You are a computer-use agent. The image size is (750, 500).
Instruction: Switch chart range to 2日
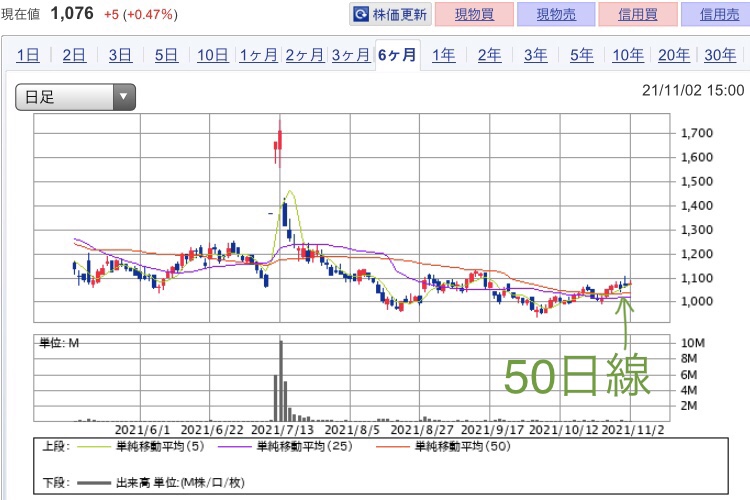(x=74, y=55)
